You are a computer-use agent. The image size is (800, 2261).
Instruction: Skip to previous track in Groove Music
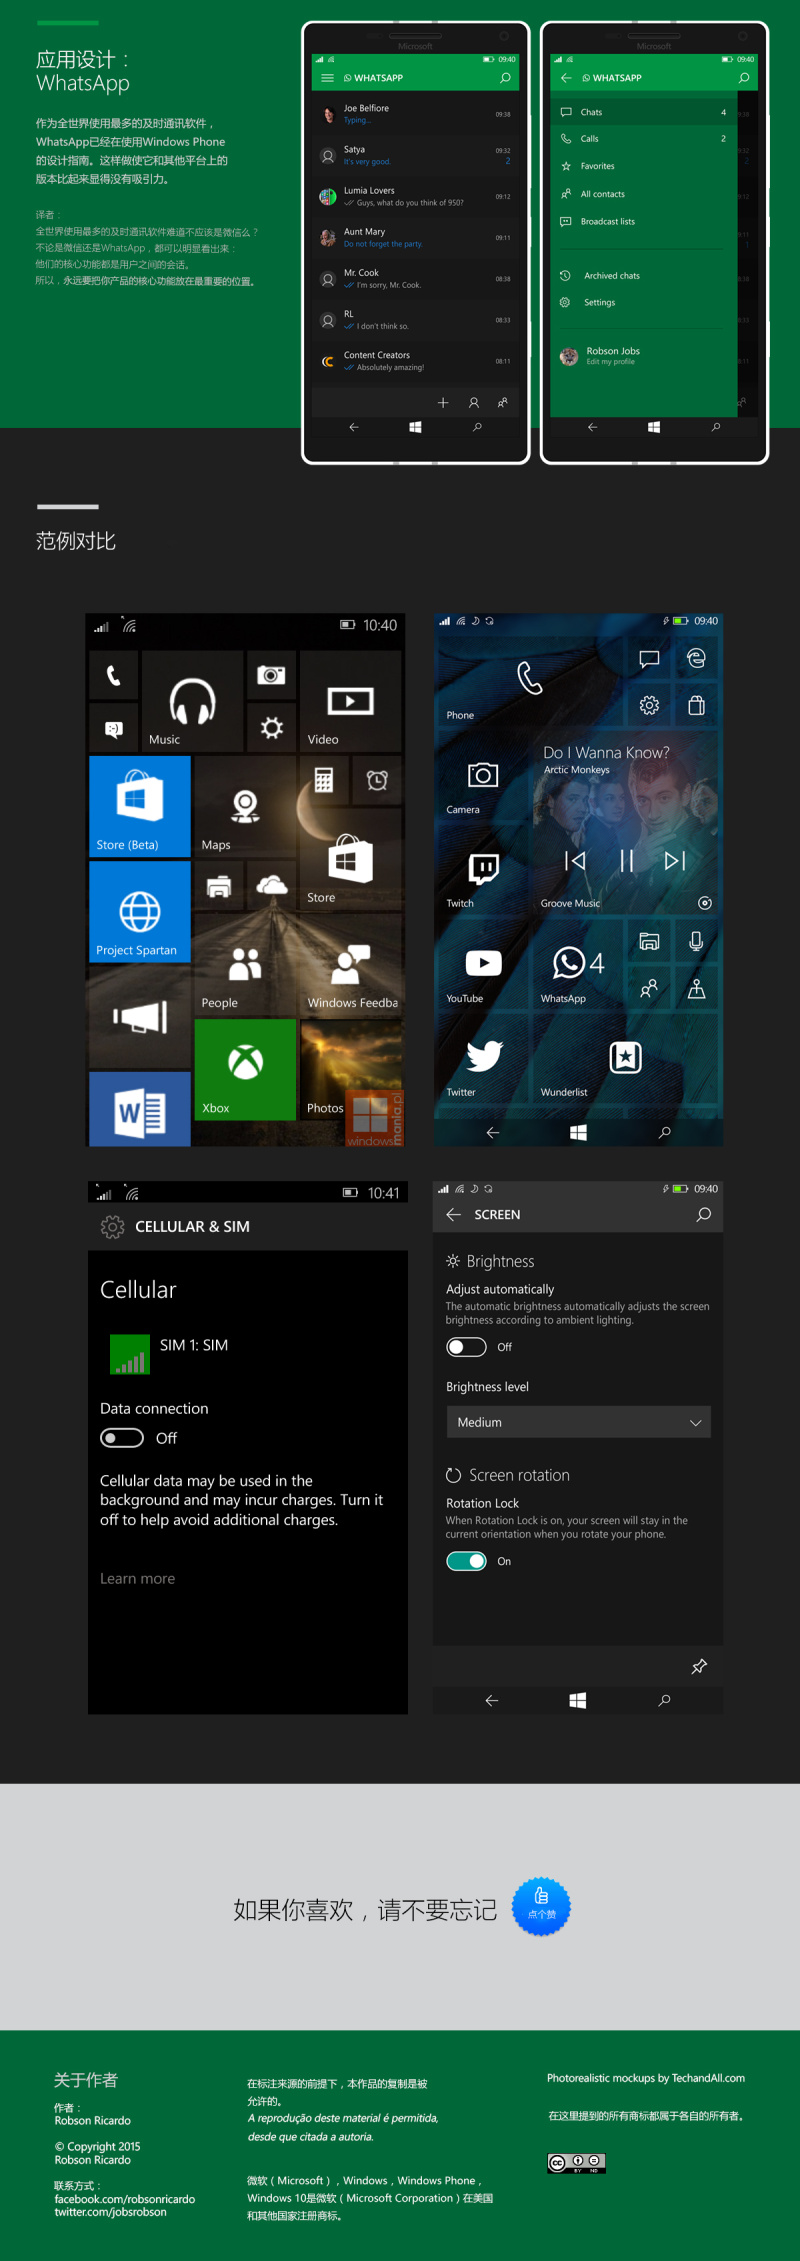coord(575,861)
